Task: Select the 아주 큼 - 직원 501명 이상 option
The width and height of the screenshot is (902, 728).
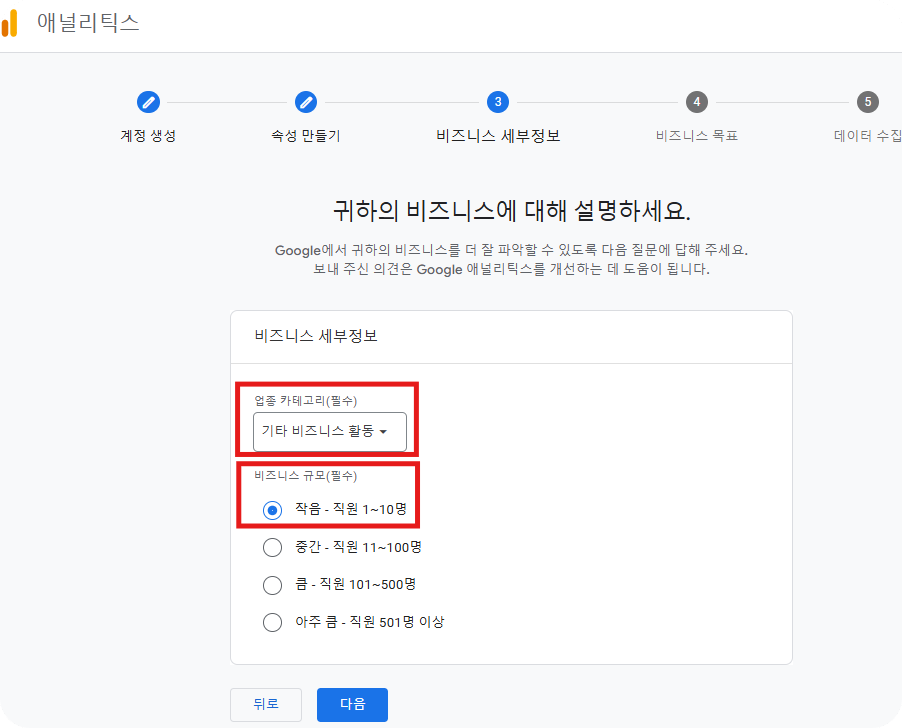Action: pyautogui.click(x=272, y=621)
